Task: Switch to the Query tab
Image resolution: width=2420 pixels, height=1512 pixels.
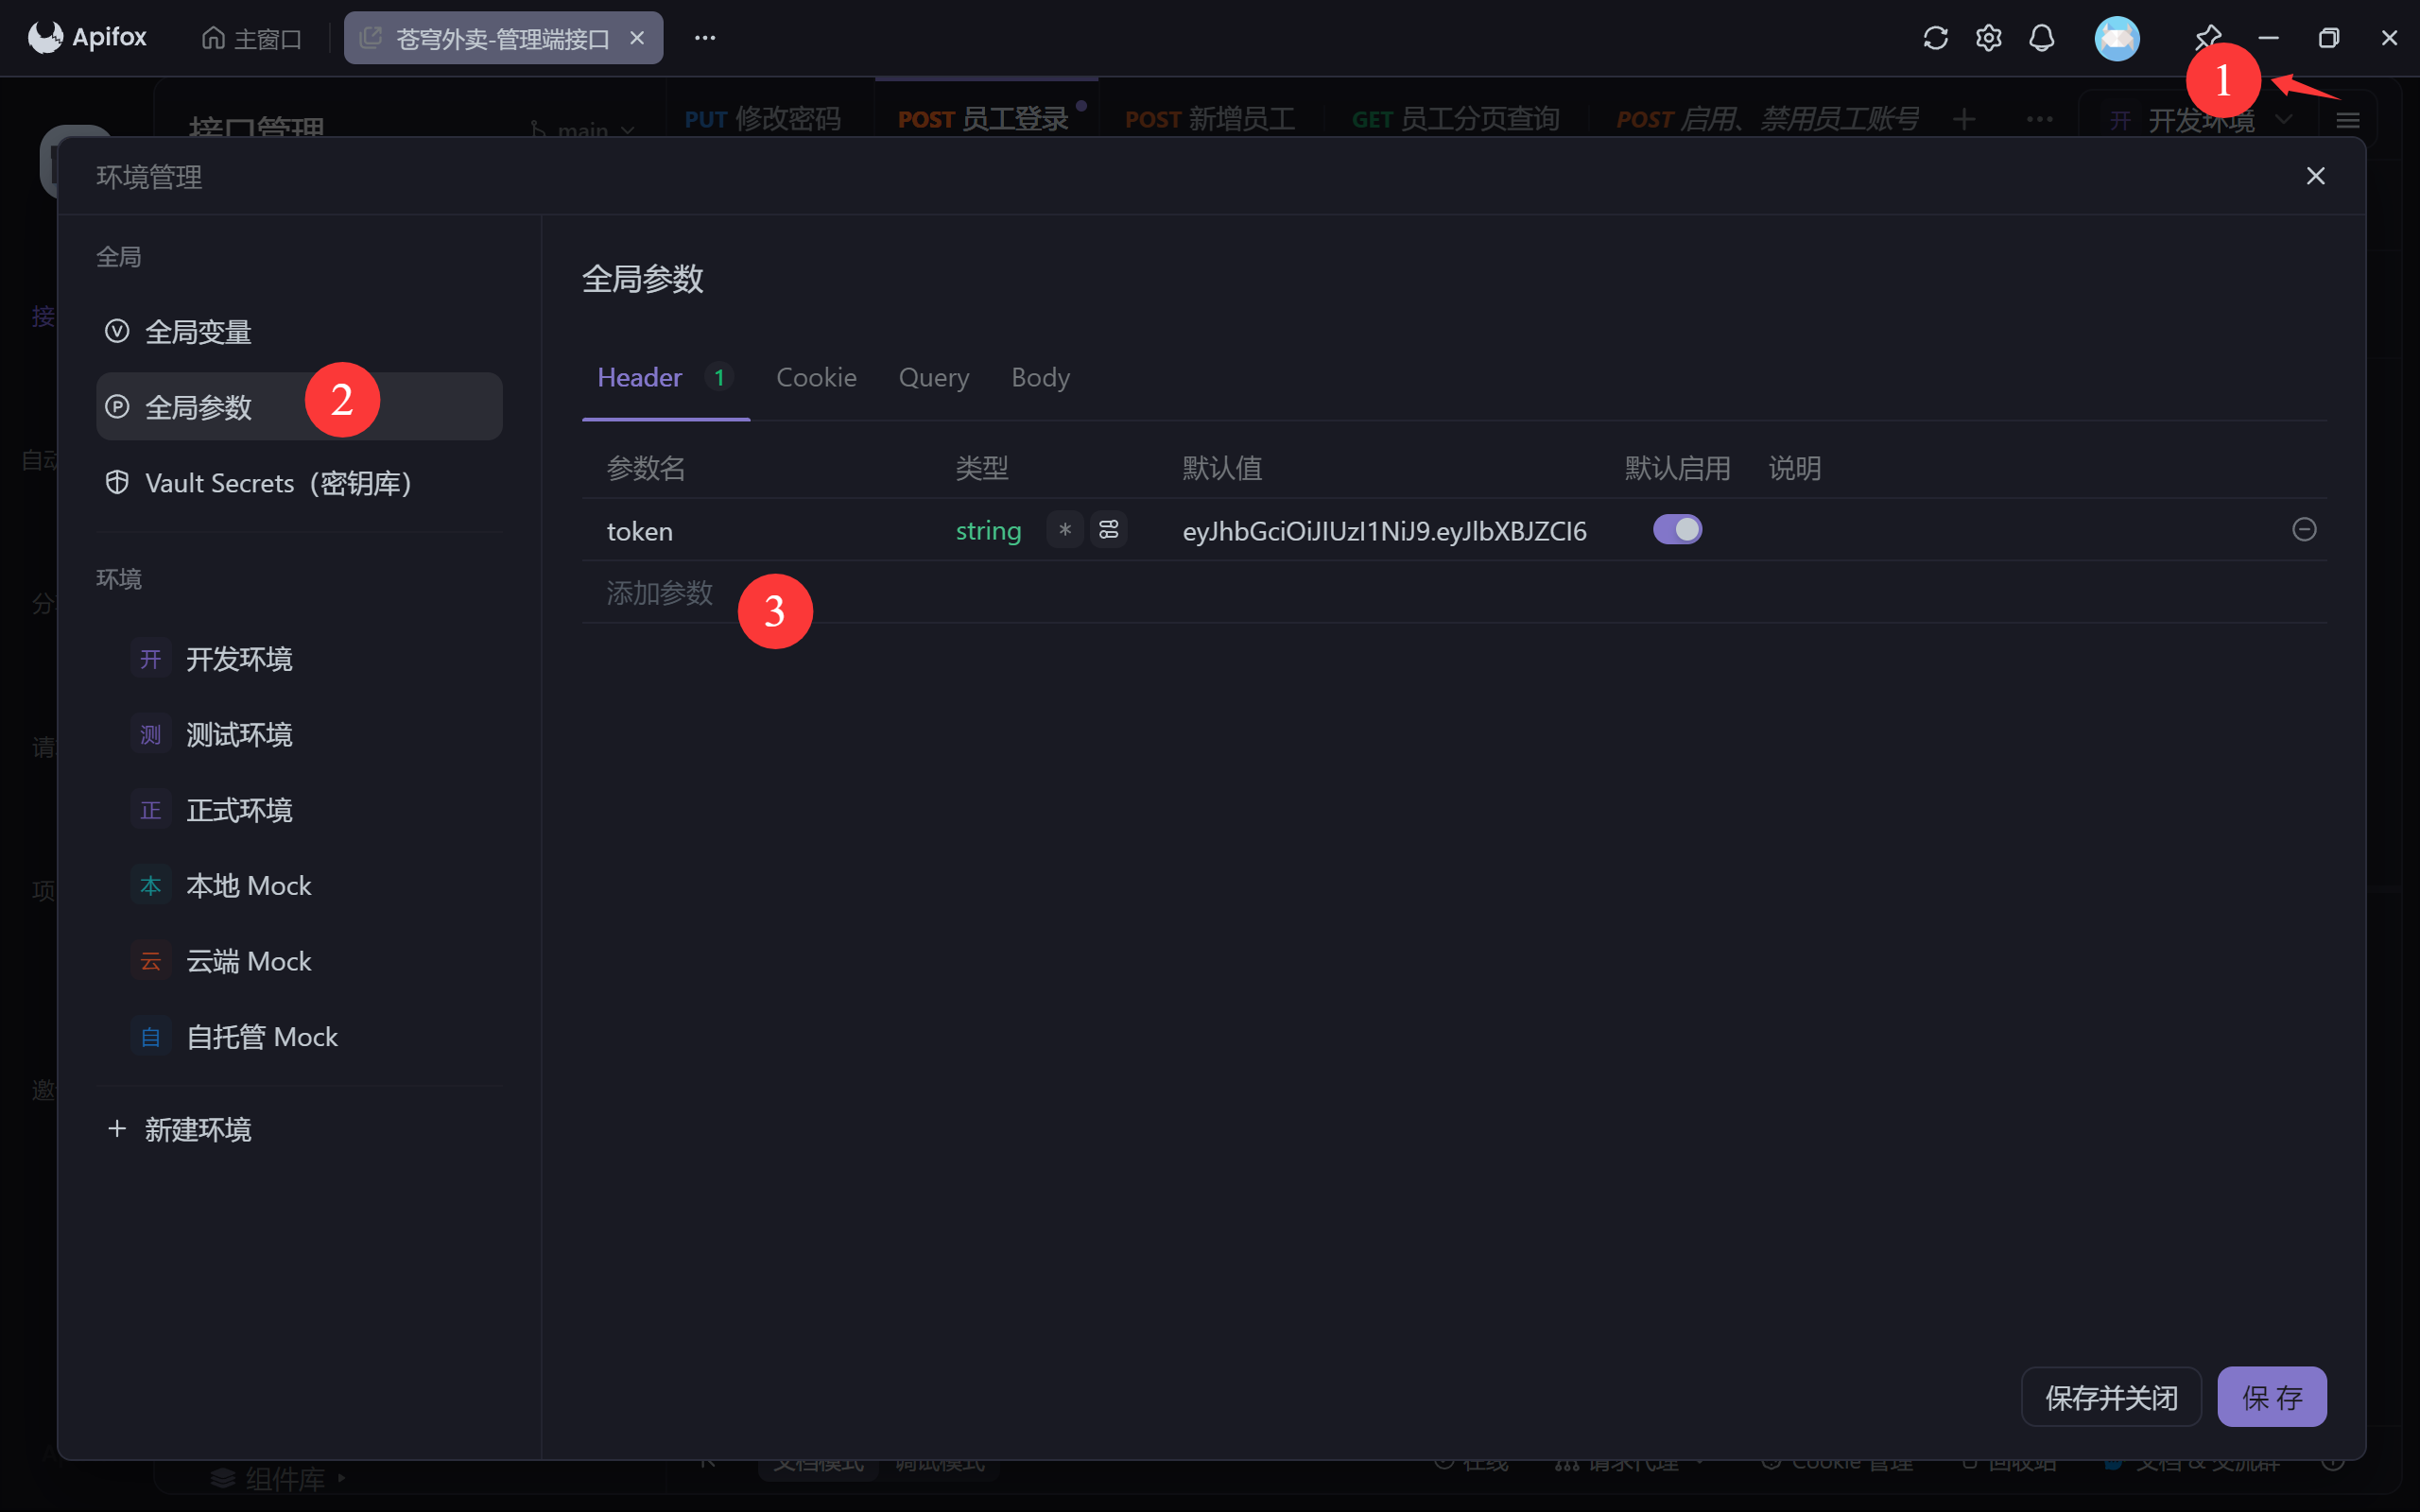Action: [x=933, y=377]
